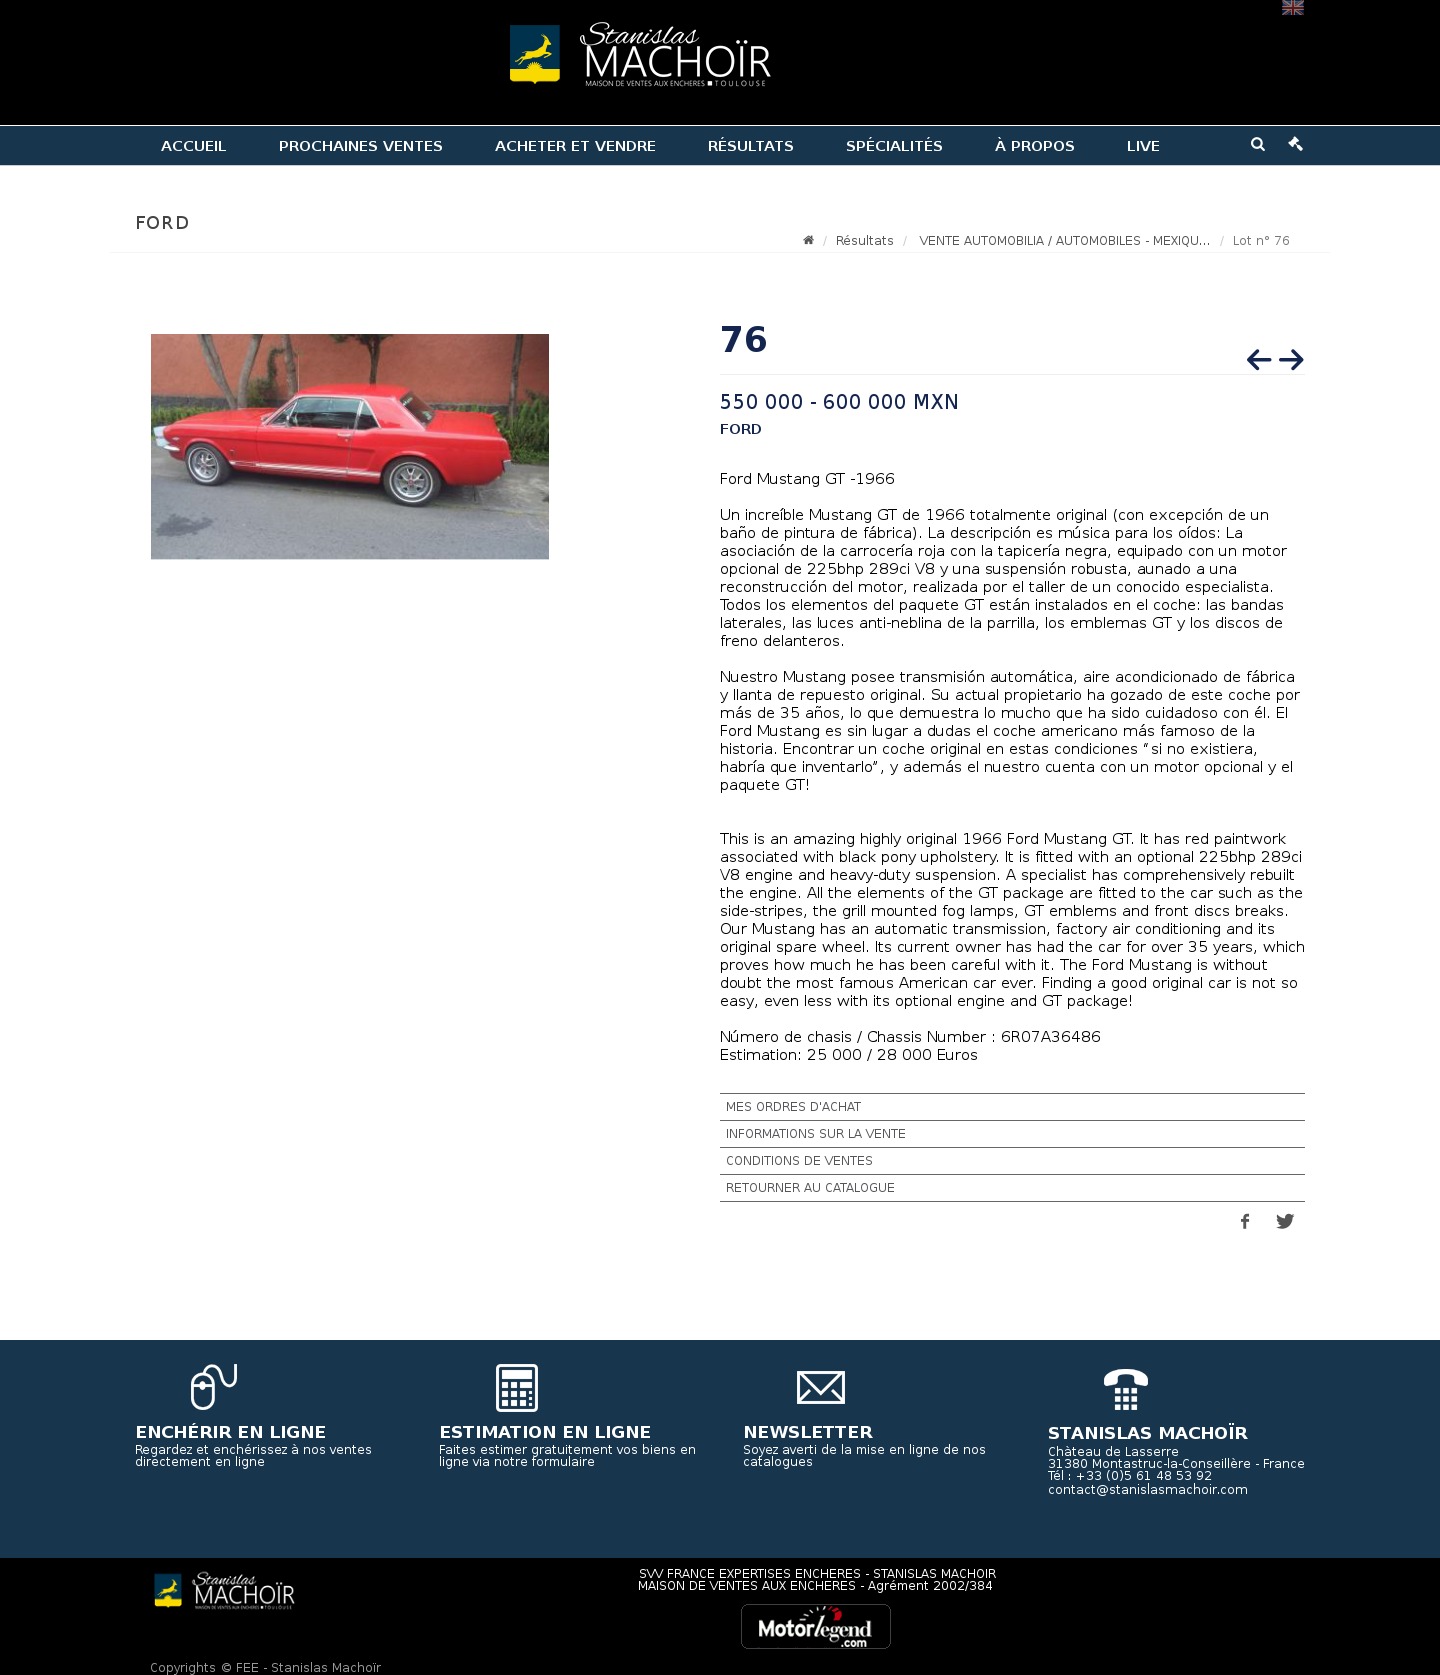Open the Spécialités menu
Image resolution: width=1440 pixels, height=1675 pixels.
click(x=894, y=146)
